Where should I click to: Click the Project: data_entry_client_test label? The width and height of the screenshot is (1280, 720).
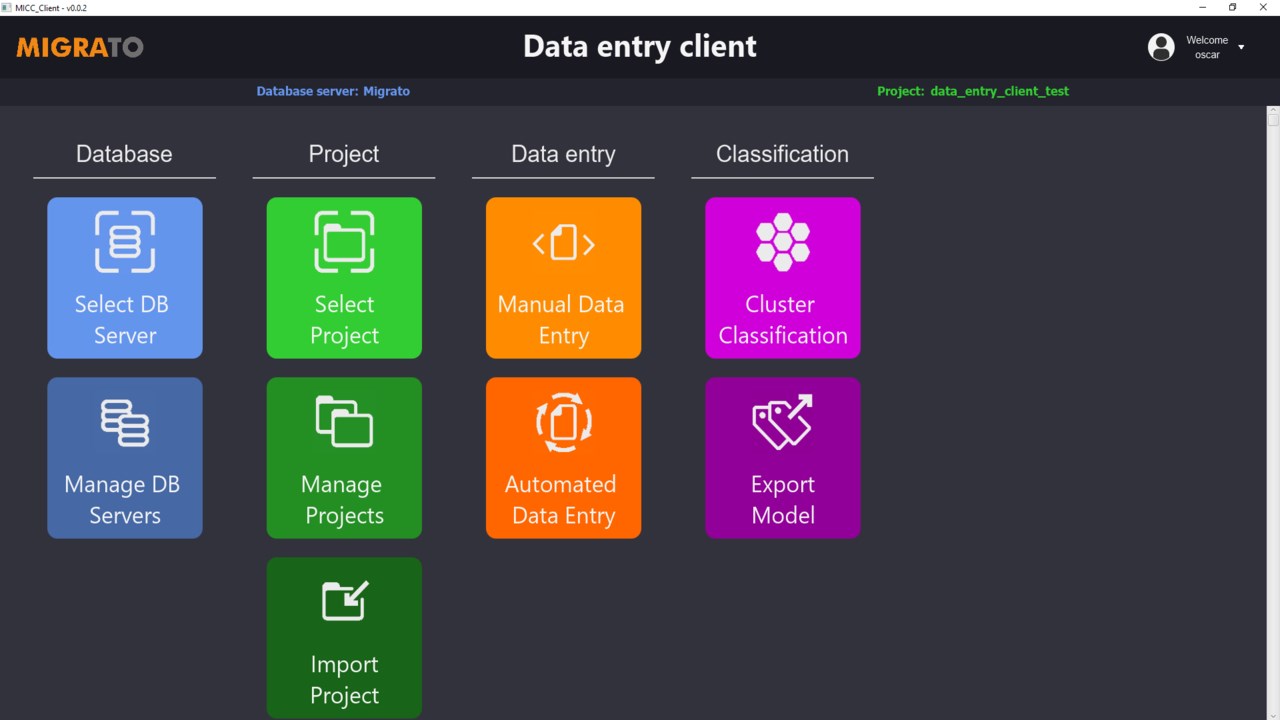(x=973, y=91)
